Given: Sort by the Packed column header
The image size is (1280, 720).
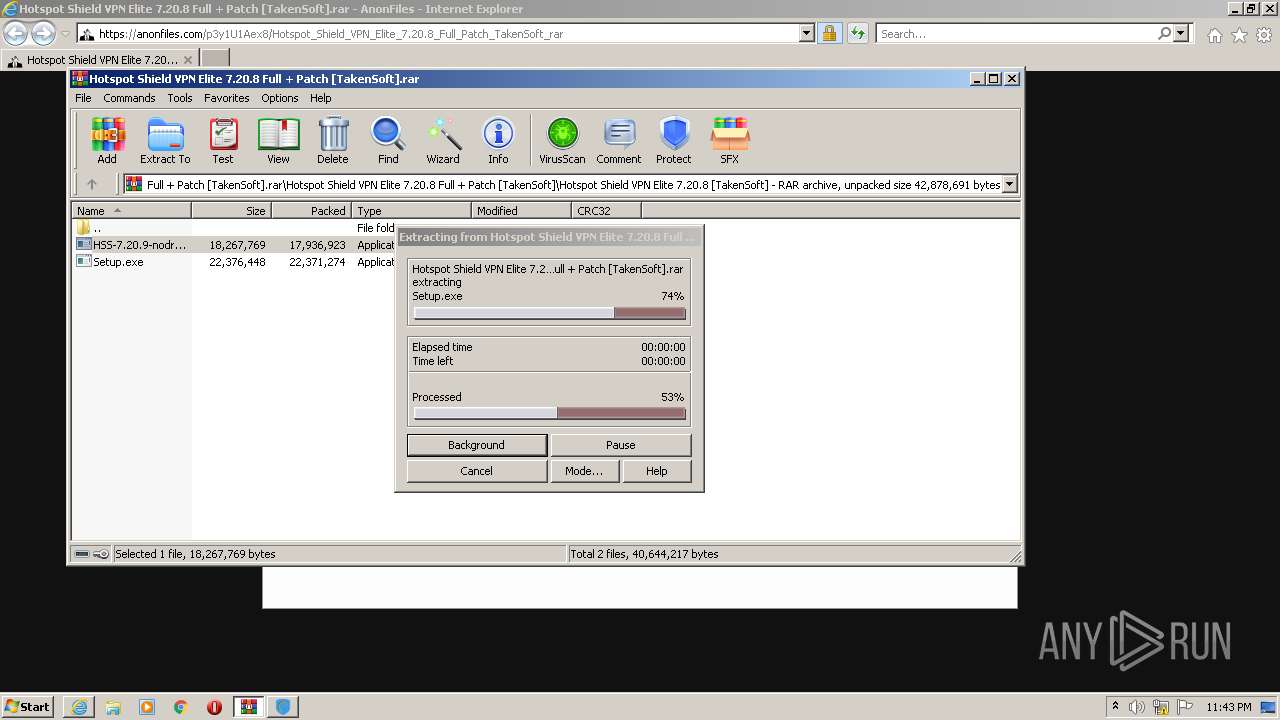Looking at the screenshot, I should coord(311,211).
